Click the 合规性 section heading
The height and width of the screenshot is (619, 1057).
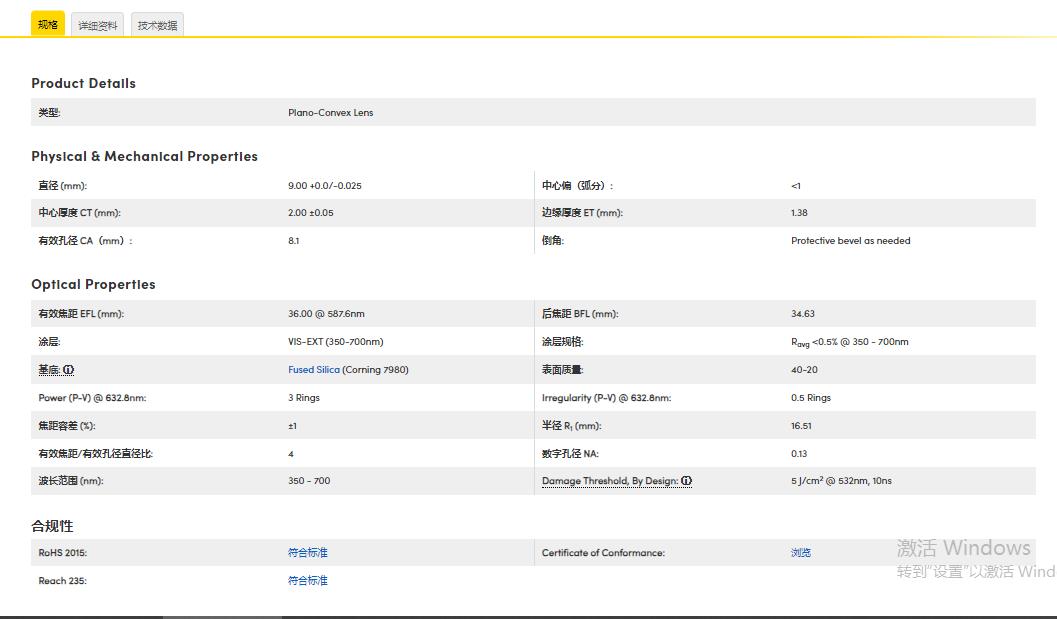(x=52, y=526)
